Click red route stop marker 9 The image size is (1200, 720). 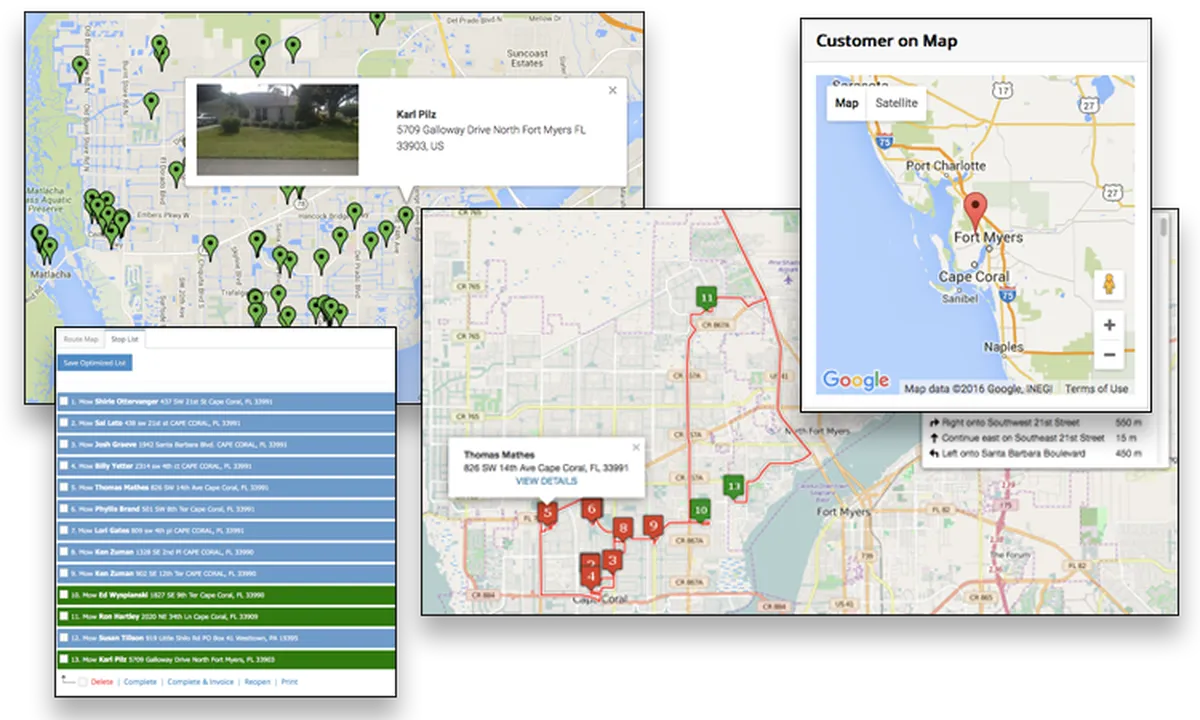click(x=652, y=526)
